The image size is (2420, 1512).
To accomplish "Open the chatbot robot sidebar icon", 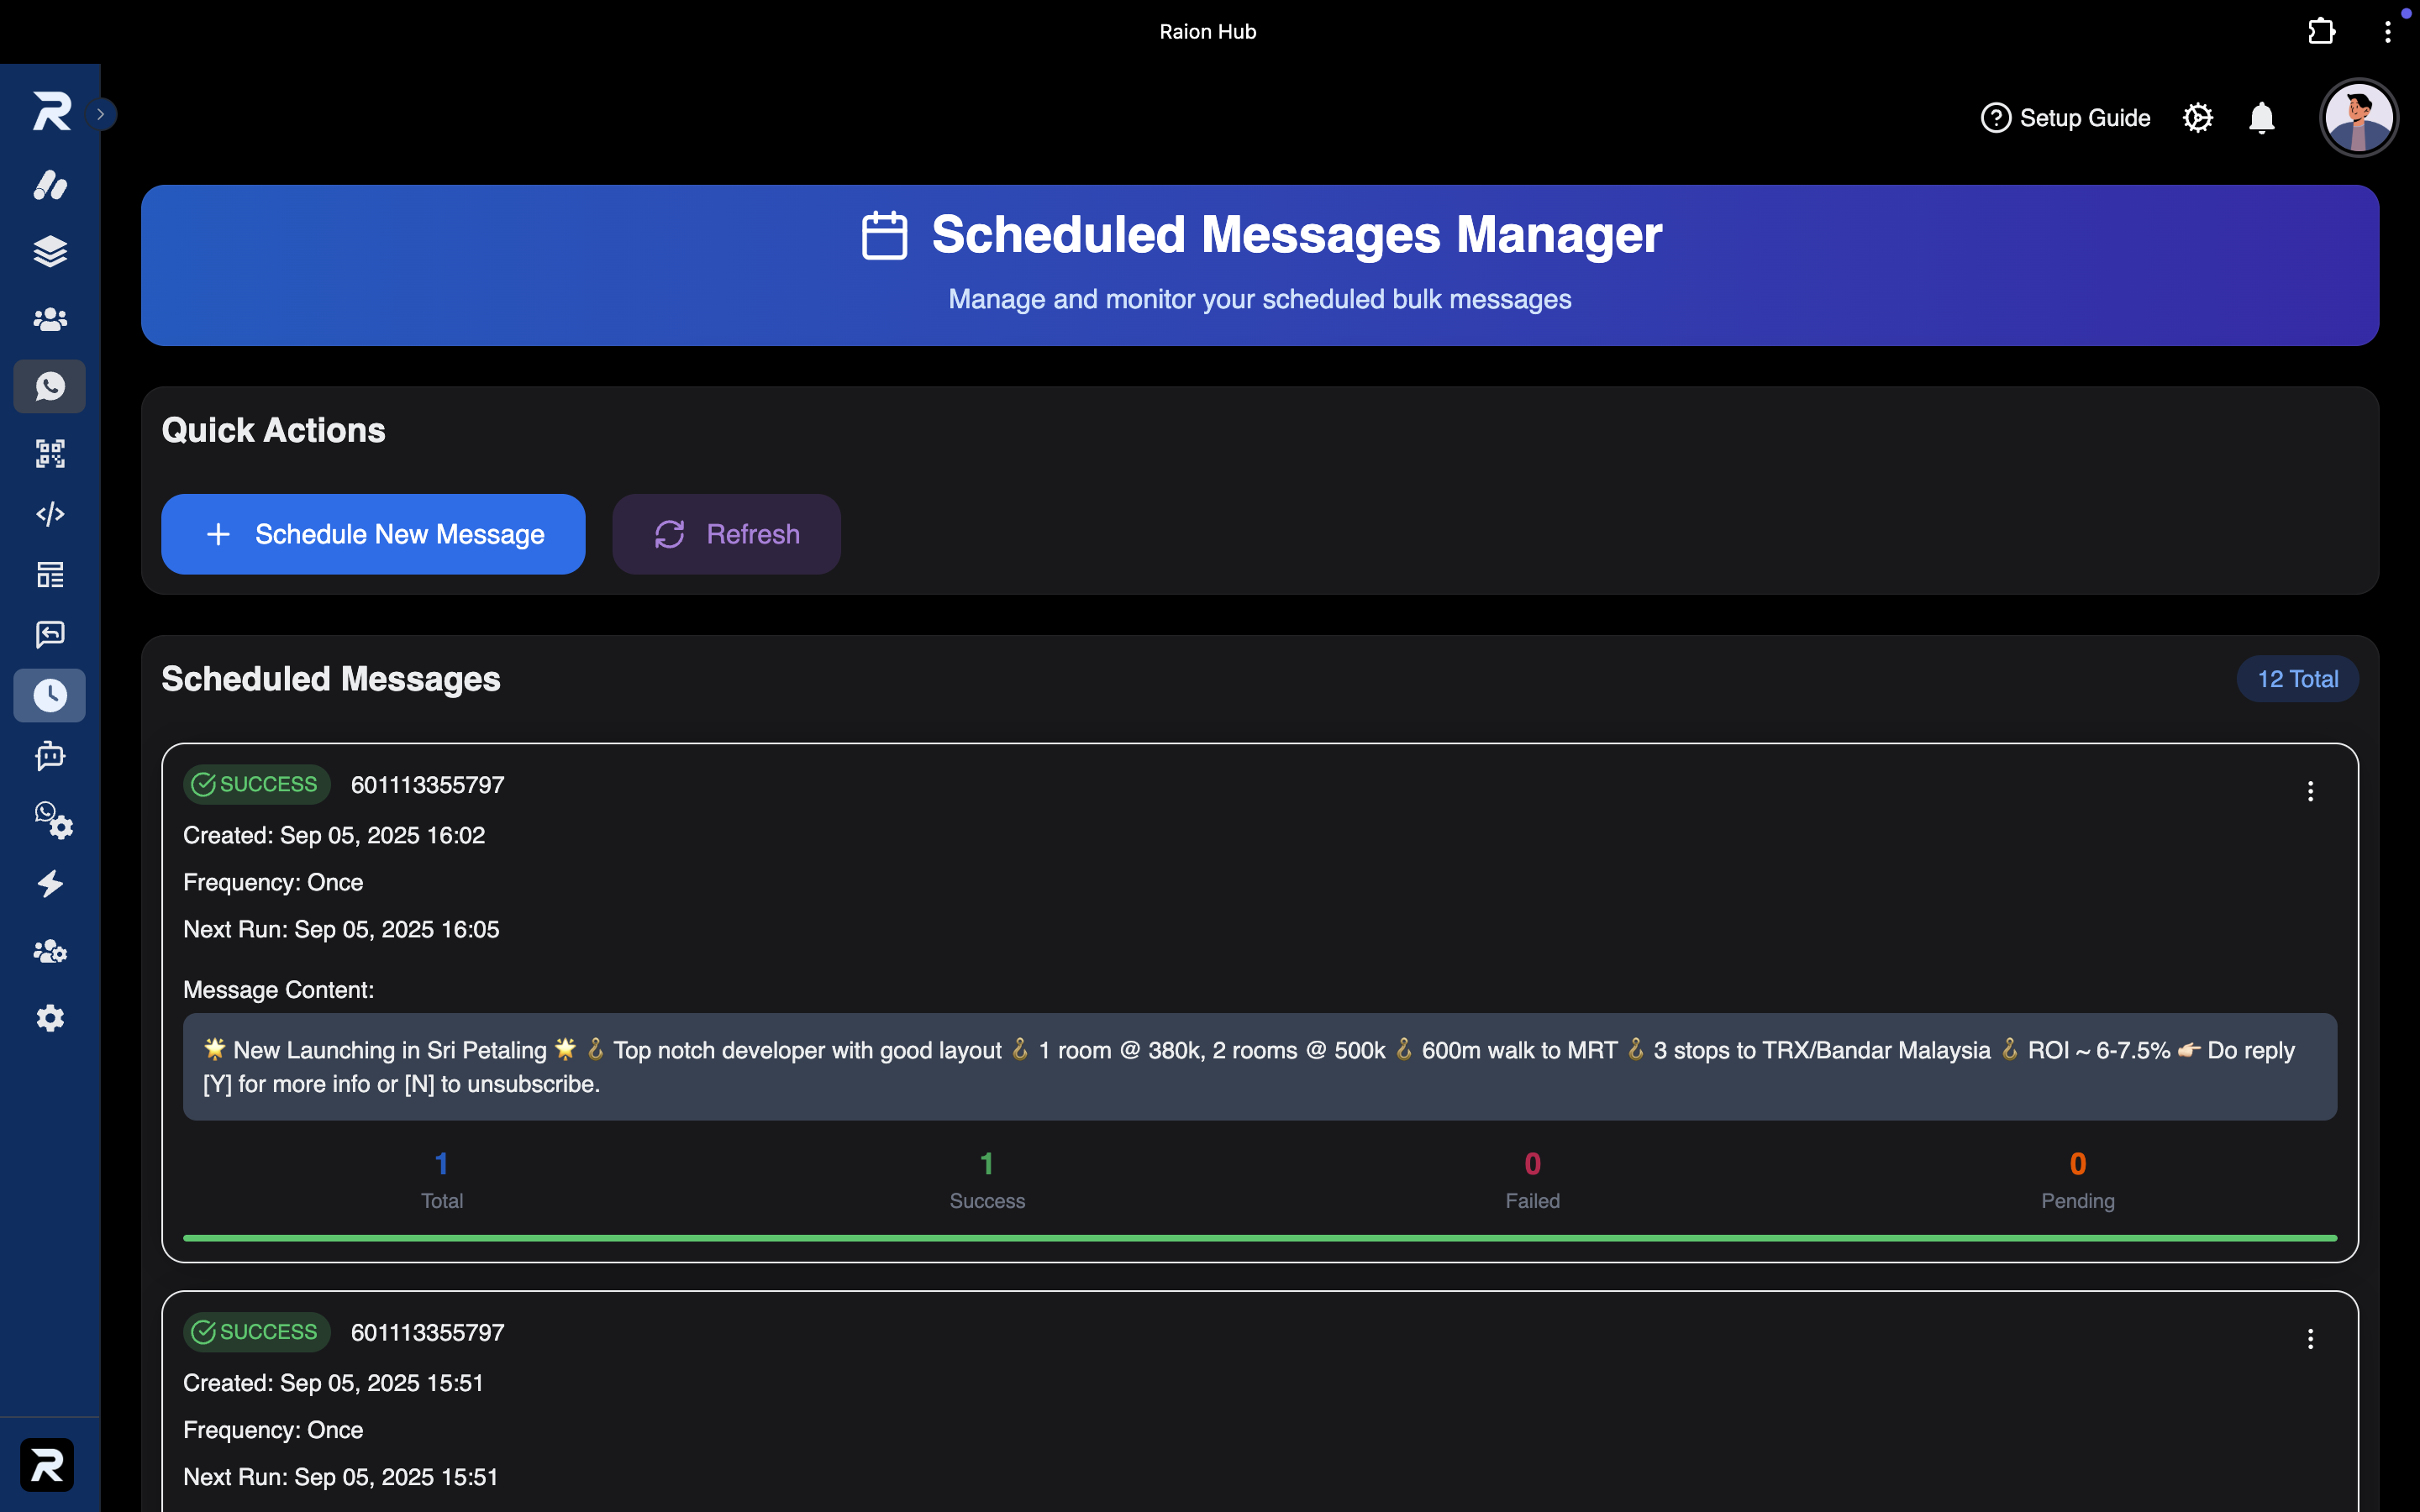I will 50,756.
